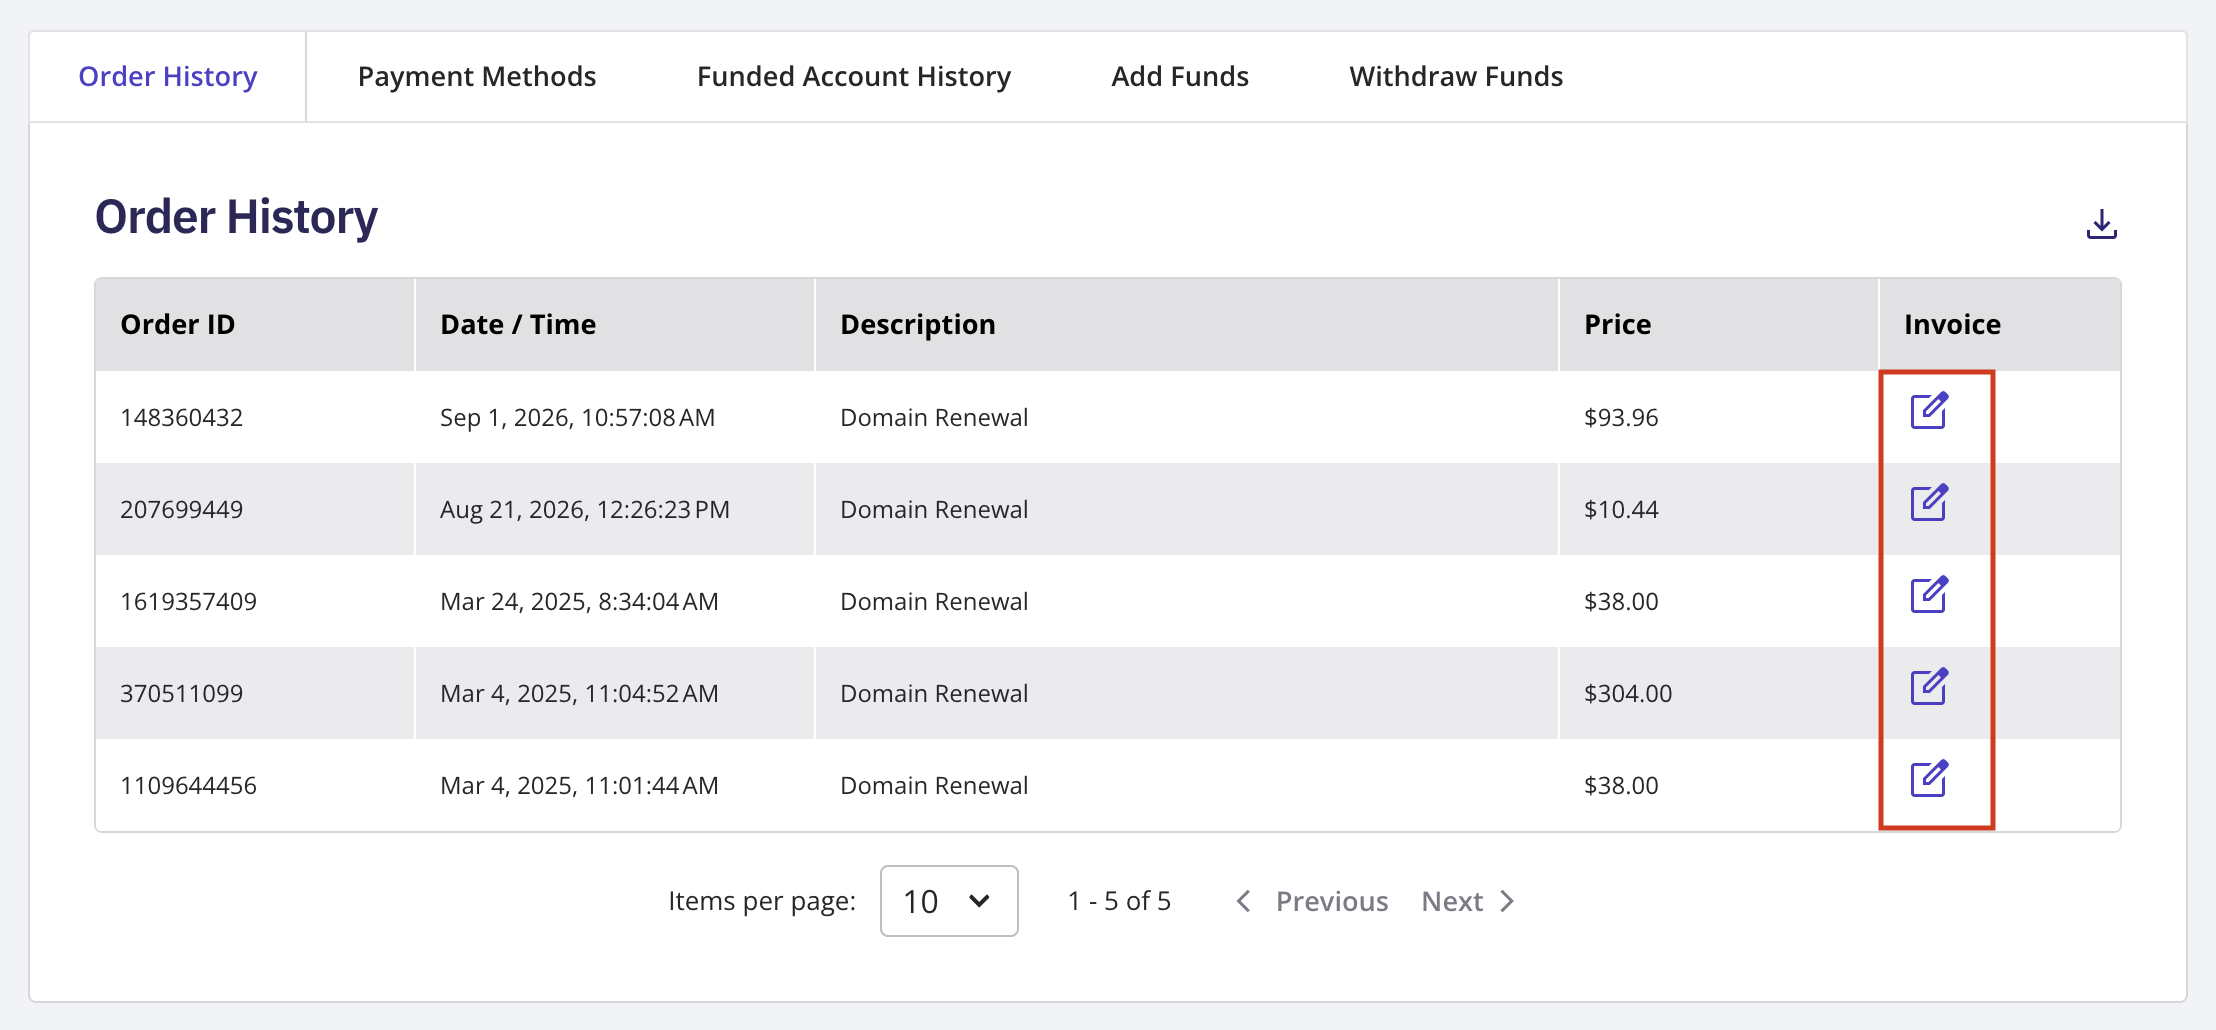
Task: Open invoice for order 370511099
Action: click(x=1929, y=687)
